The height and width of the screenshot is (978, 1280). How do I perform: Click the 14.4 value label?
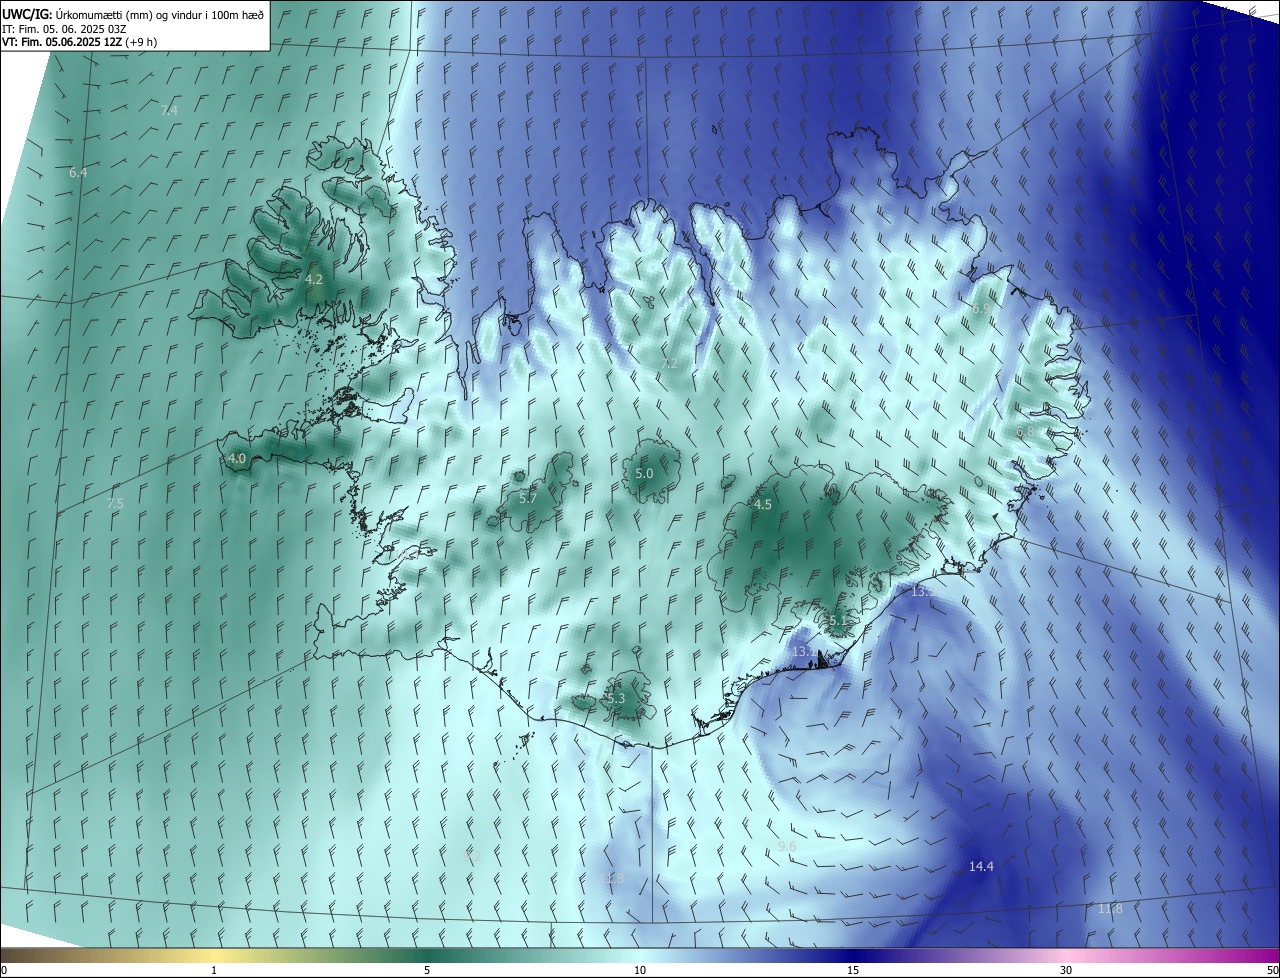981,867
